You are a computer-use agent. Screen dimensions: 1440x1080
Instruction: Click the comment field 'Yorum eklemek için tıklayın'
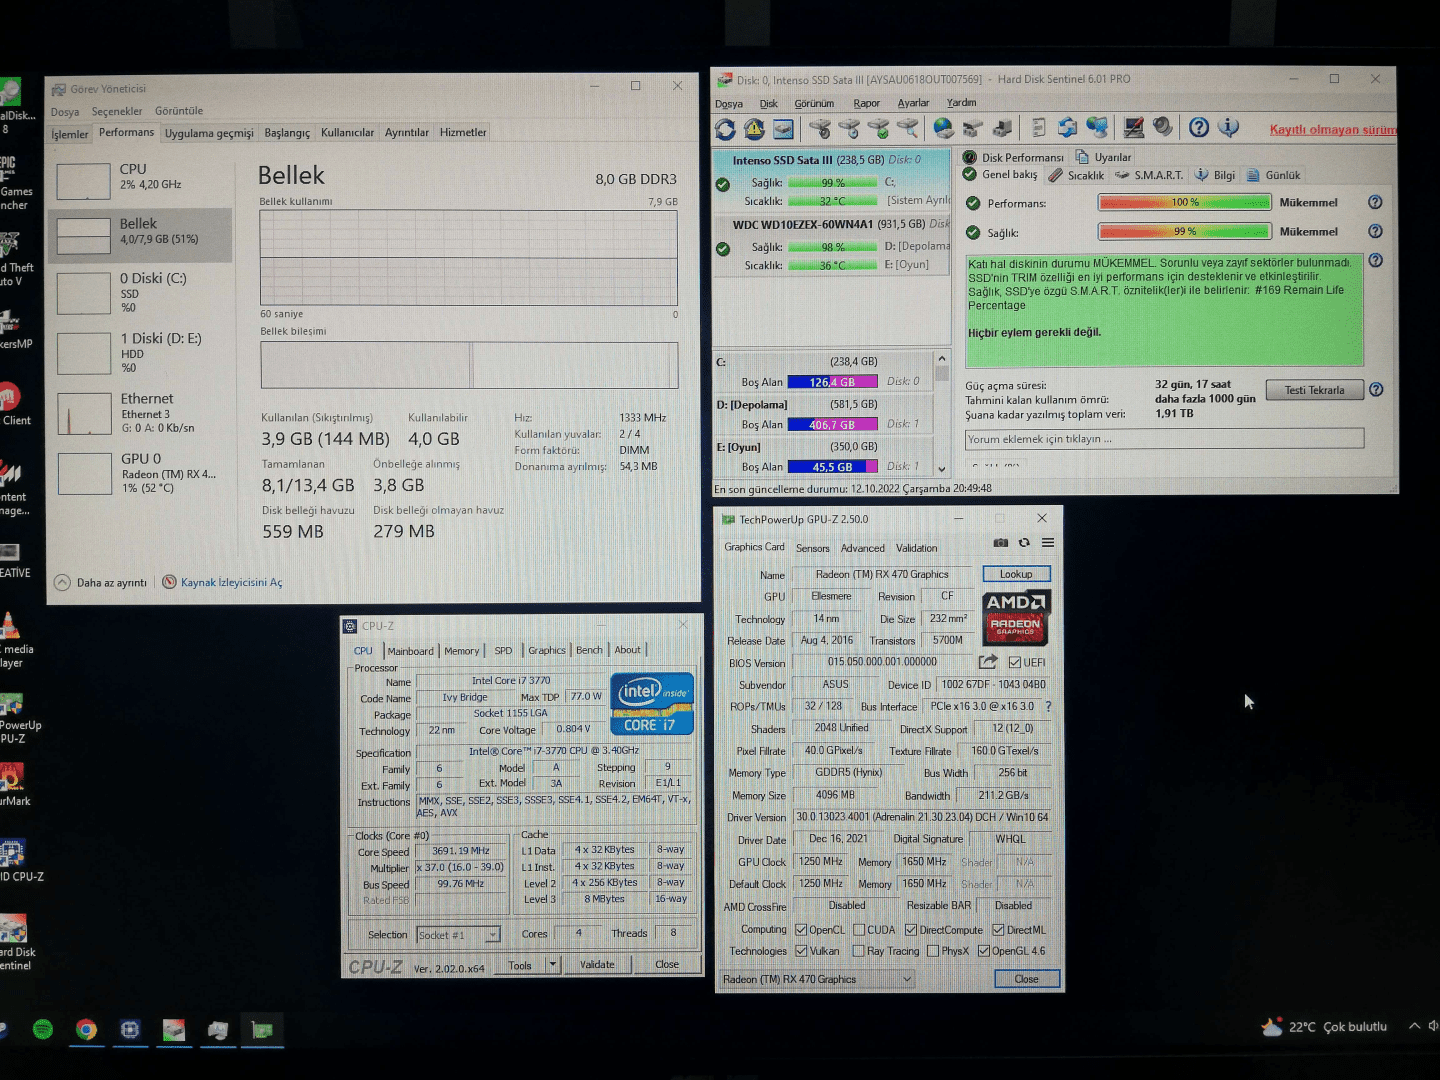pyautogui.click(x=1164, y=439)
